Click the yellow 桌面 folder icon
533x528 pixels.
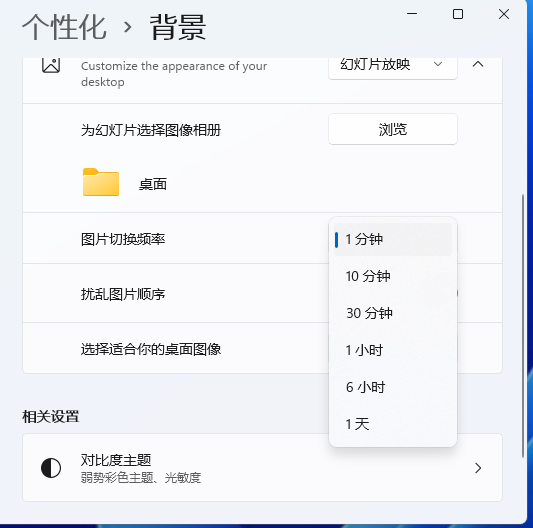(x=101, y=182)
